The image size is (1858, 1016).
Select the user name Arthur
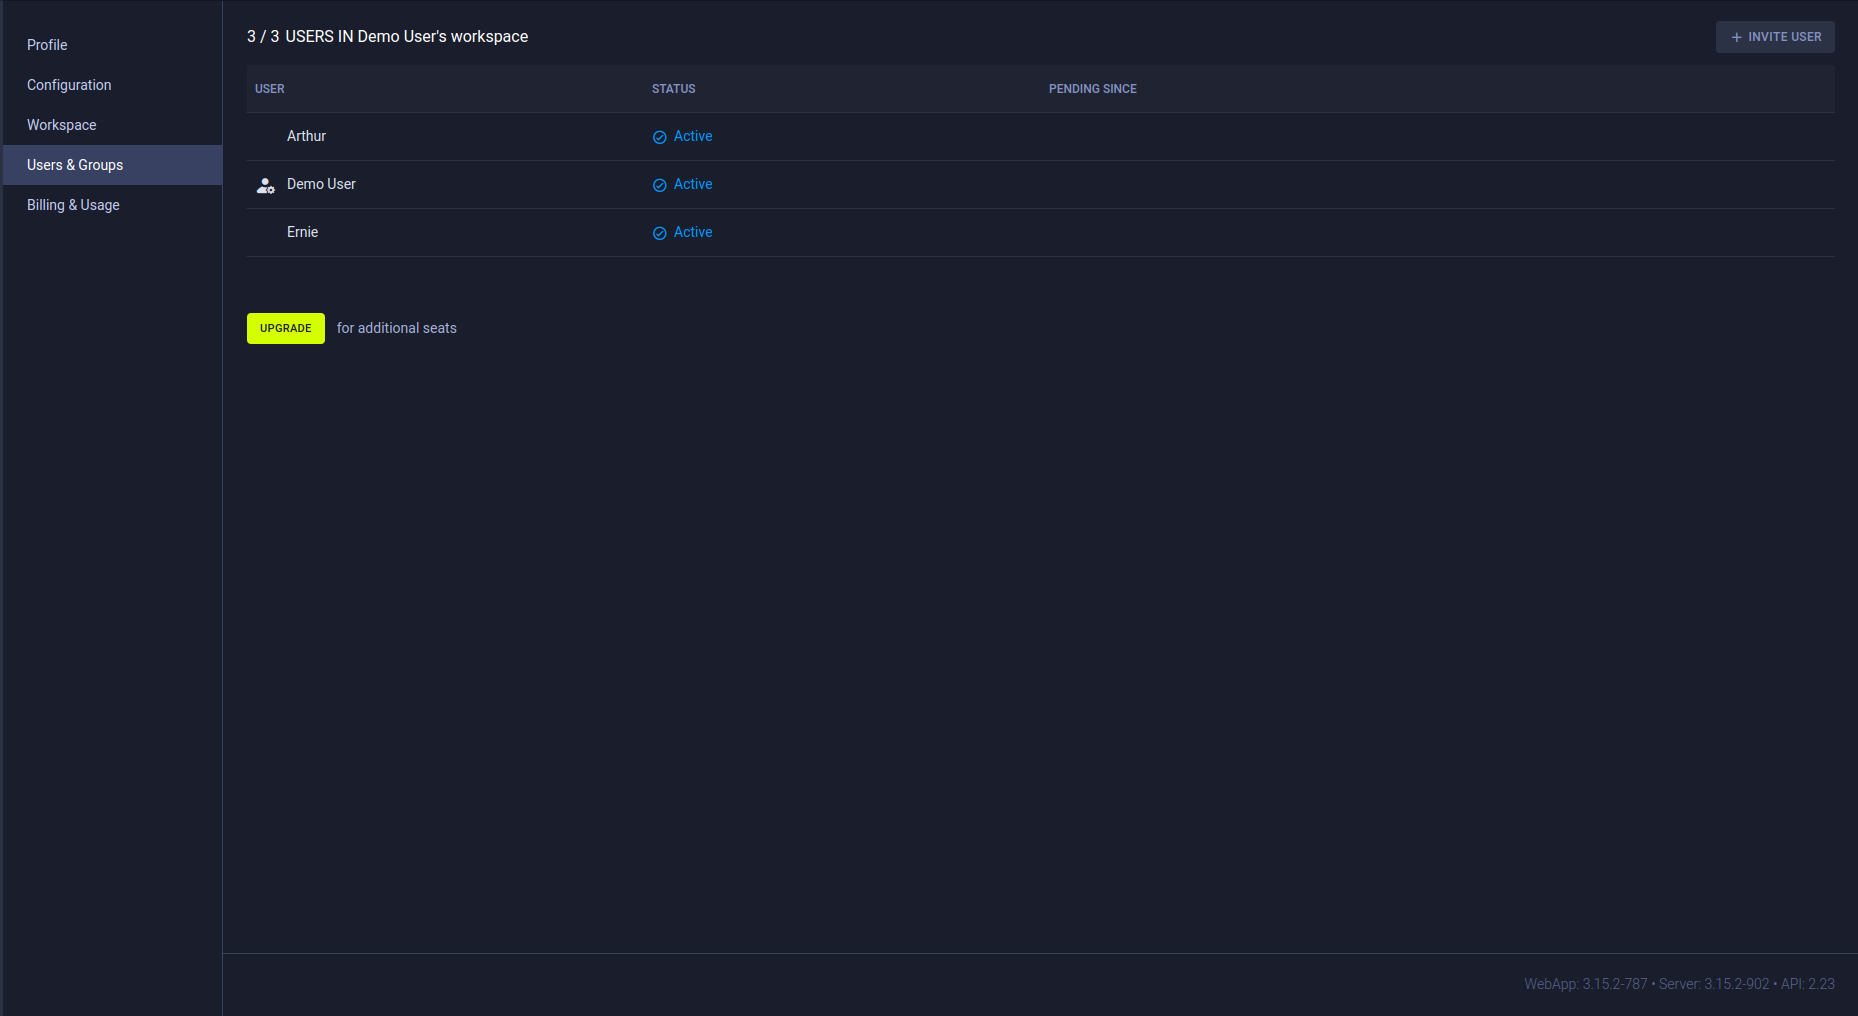click(x=306, y=136)
